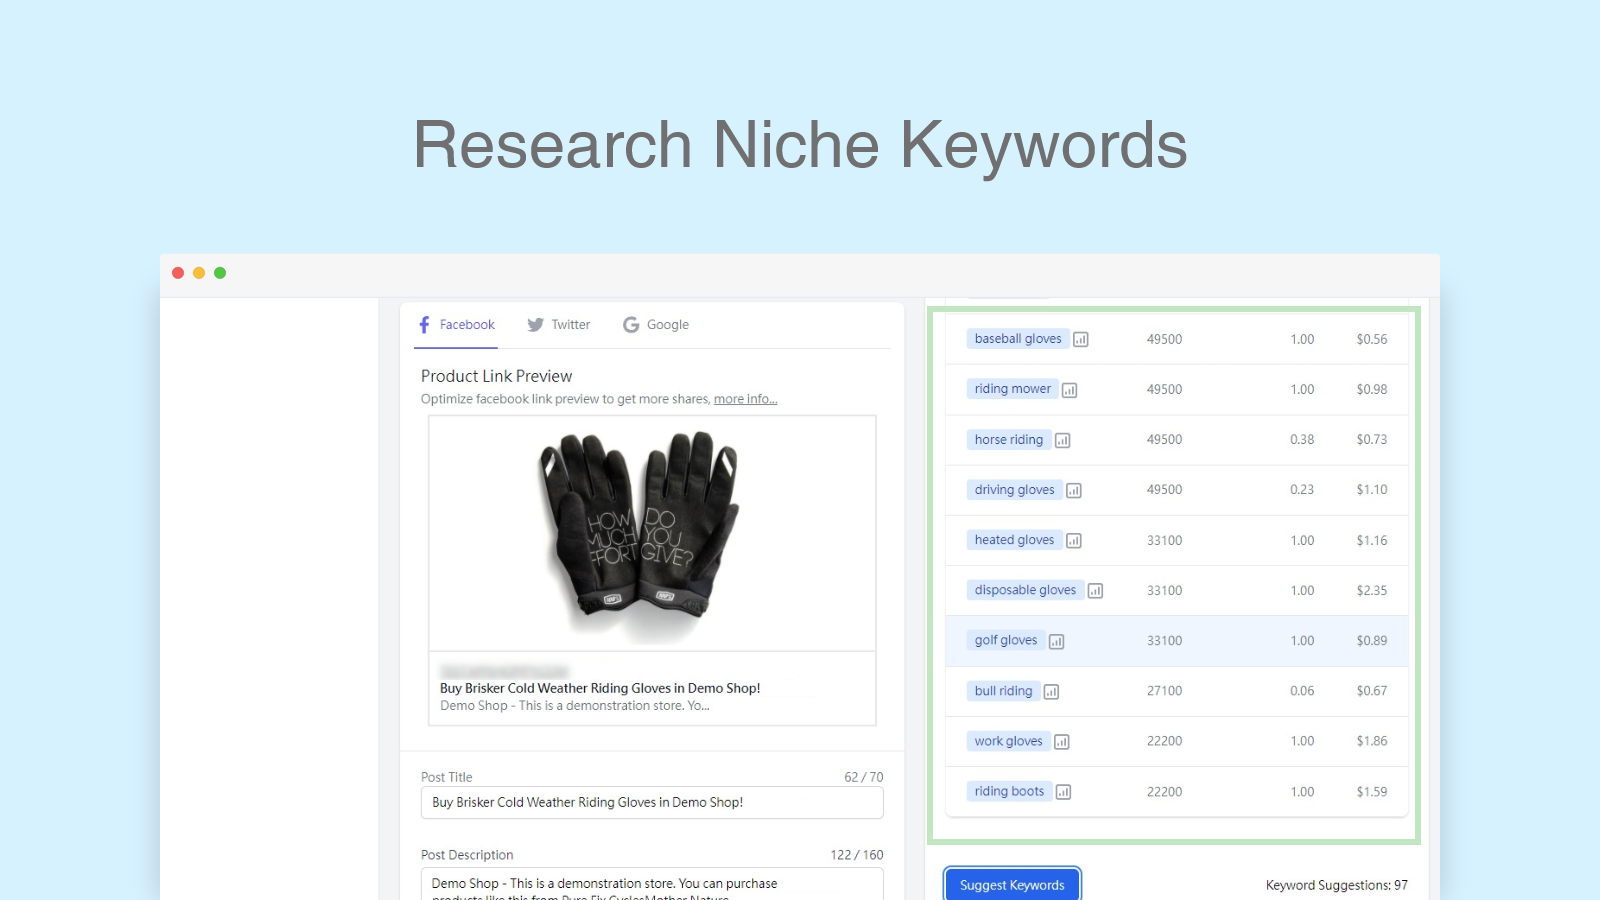Open trend graph icon beside "disposable gloves"
Screen dimensions: 1600x900
click(1096, 590)
